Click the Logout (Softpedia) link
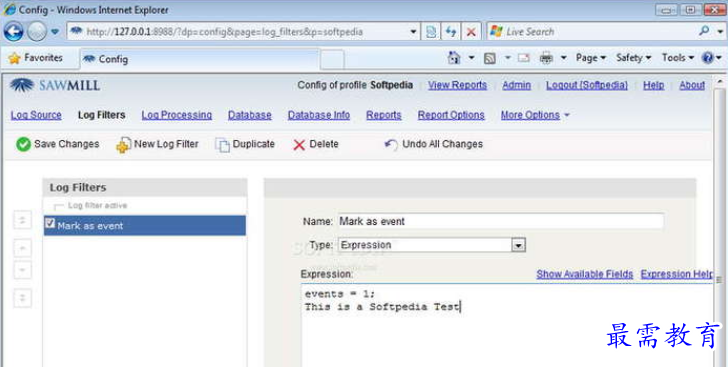Screen dimensions: 728x367 click(587, 85)
